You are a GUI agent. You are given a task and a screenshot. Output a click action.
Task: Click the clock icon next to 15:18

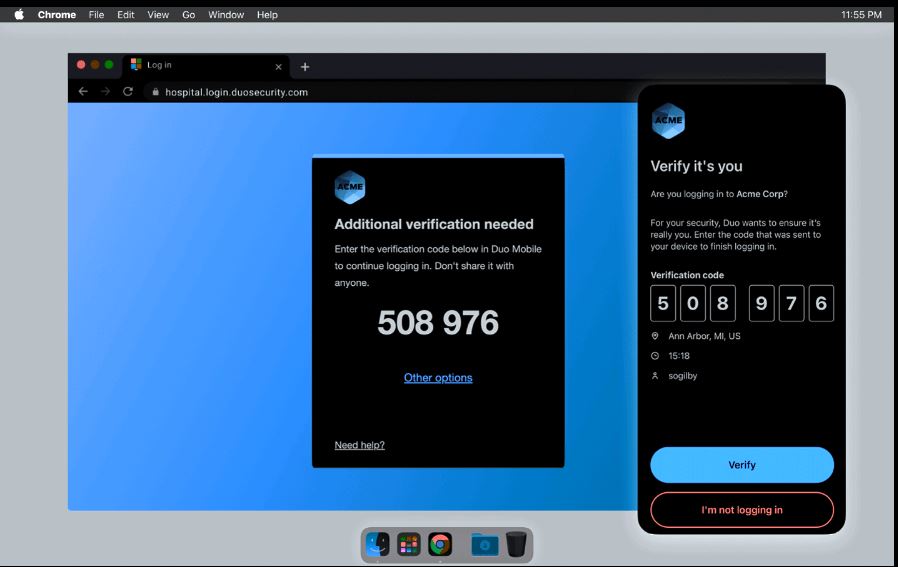[x=655, y=356]
